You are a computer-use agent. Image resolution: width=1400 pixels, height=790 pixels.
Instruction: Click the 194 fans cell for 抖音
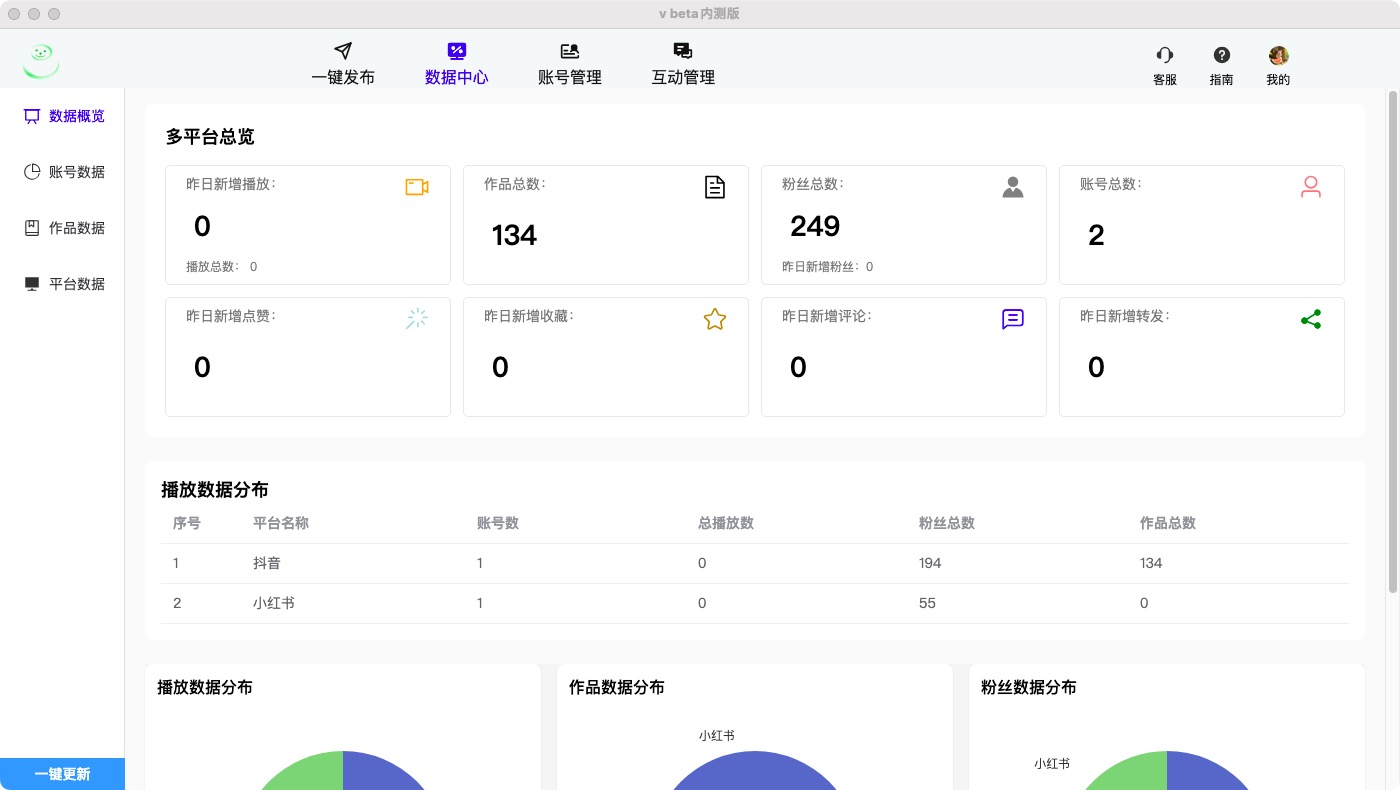930,563
